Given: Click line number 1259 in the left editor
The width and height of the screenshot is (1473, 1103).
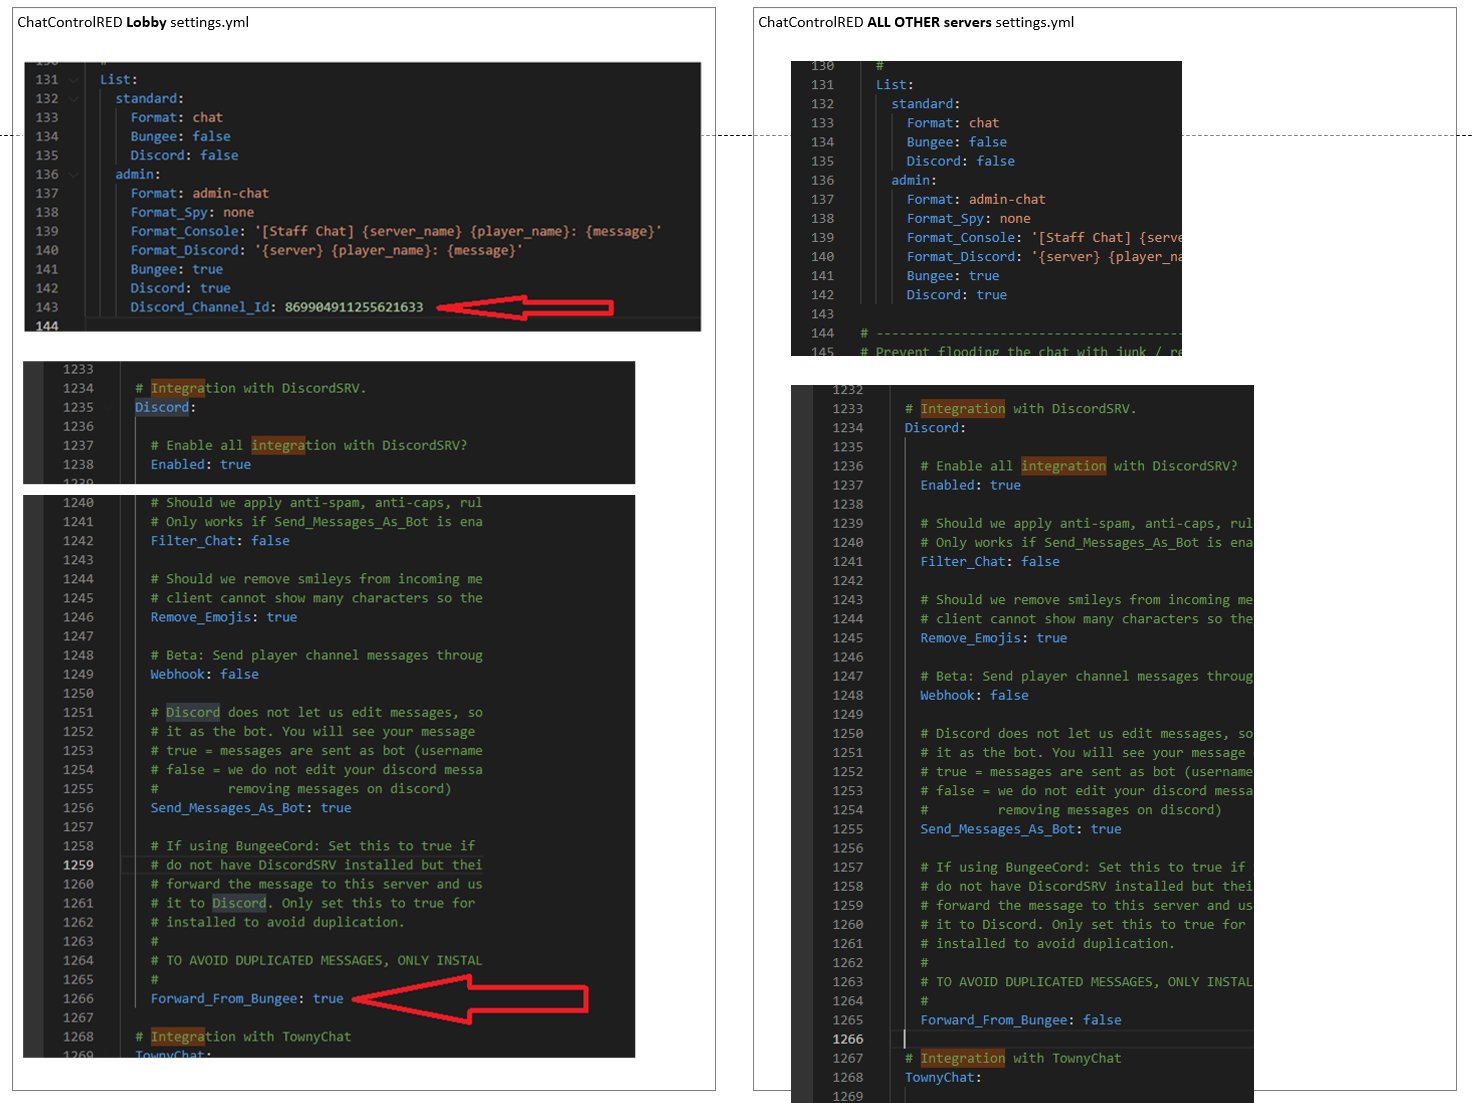Looking at the screenshot, I should [x=79, y=864].
